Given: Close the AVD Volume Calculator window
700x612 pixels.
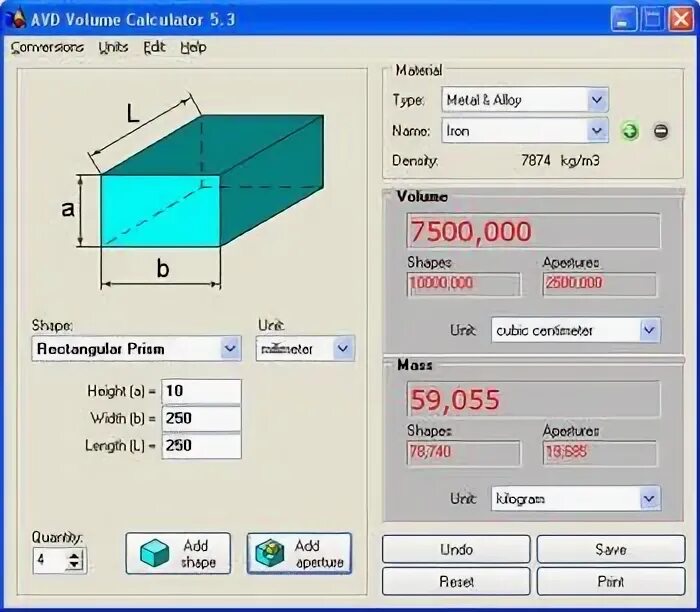Looking at the screenshot, I should [x=681, y=19].
